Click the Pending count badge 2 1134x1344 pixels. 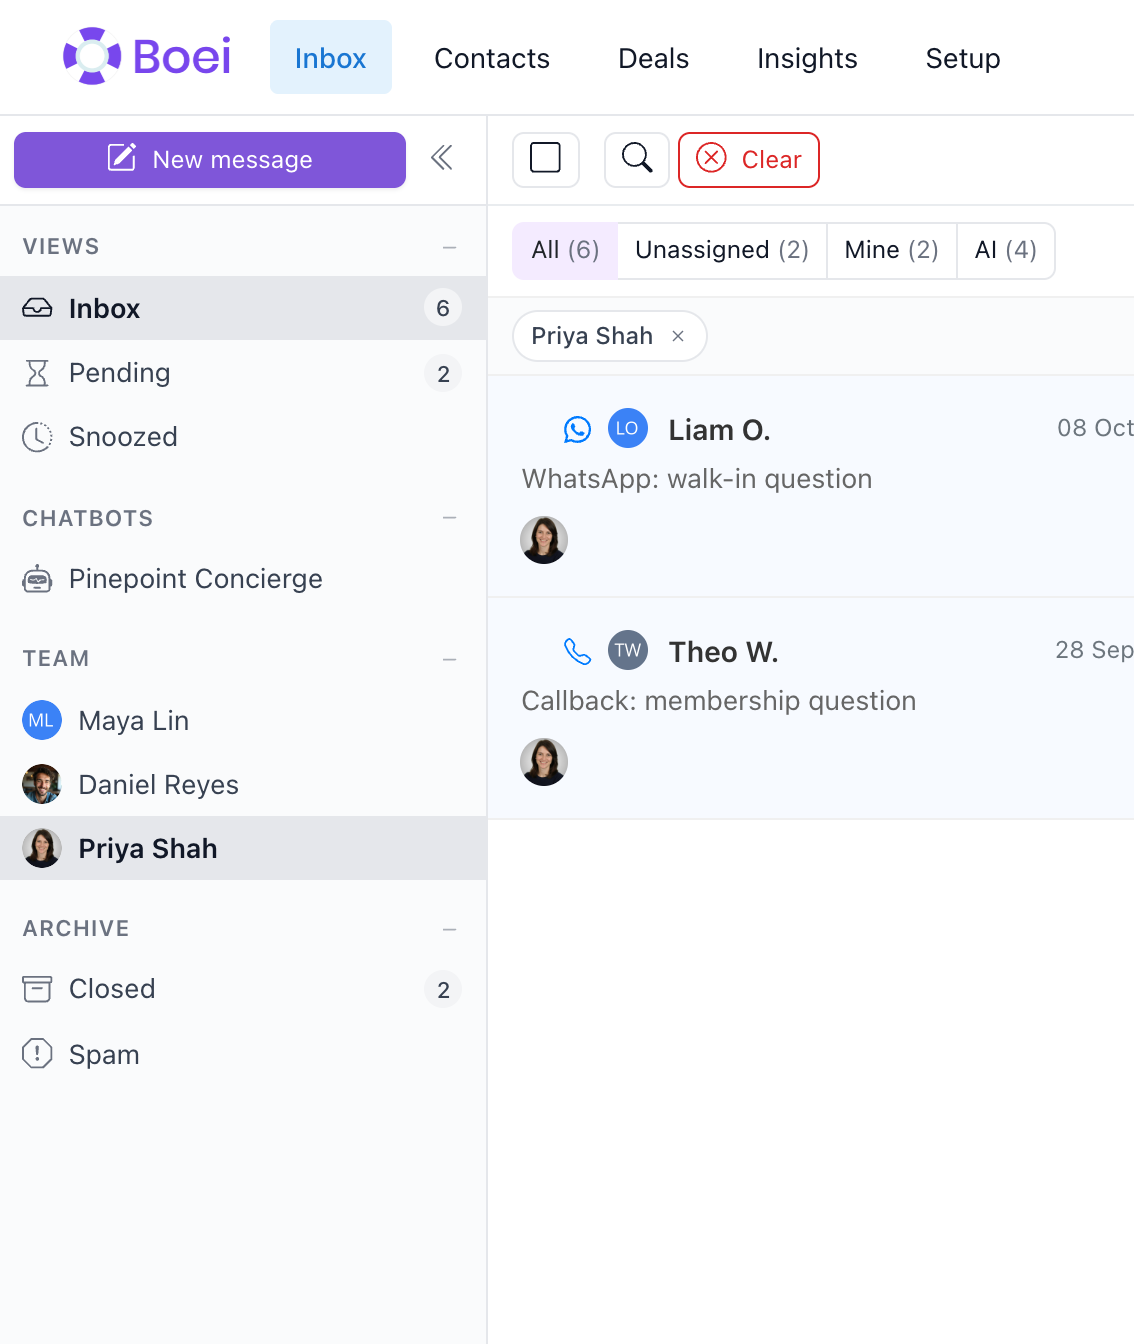tap(443, 374)
